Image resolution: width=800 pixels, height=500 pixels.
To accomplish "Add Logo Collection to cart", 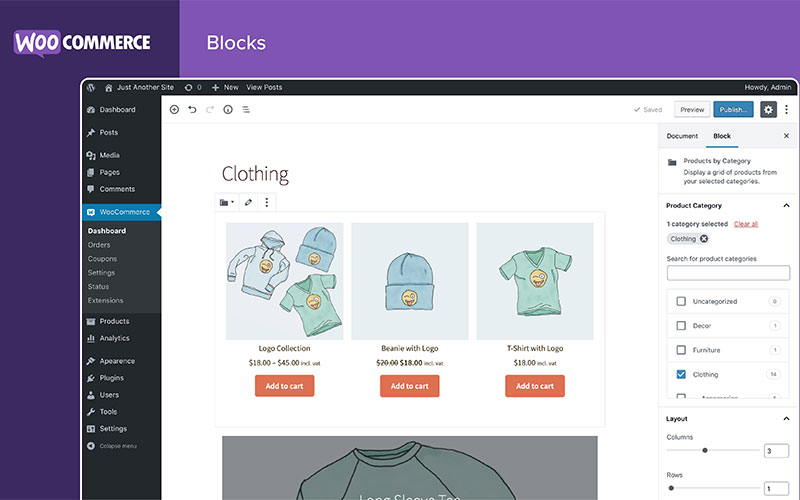I will (x=284, y=386).
